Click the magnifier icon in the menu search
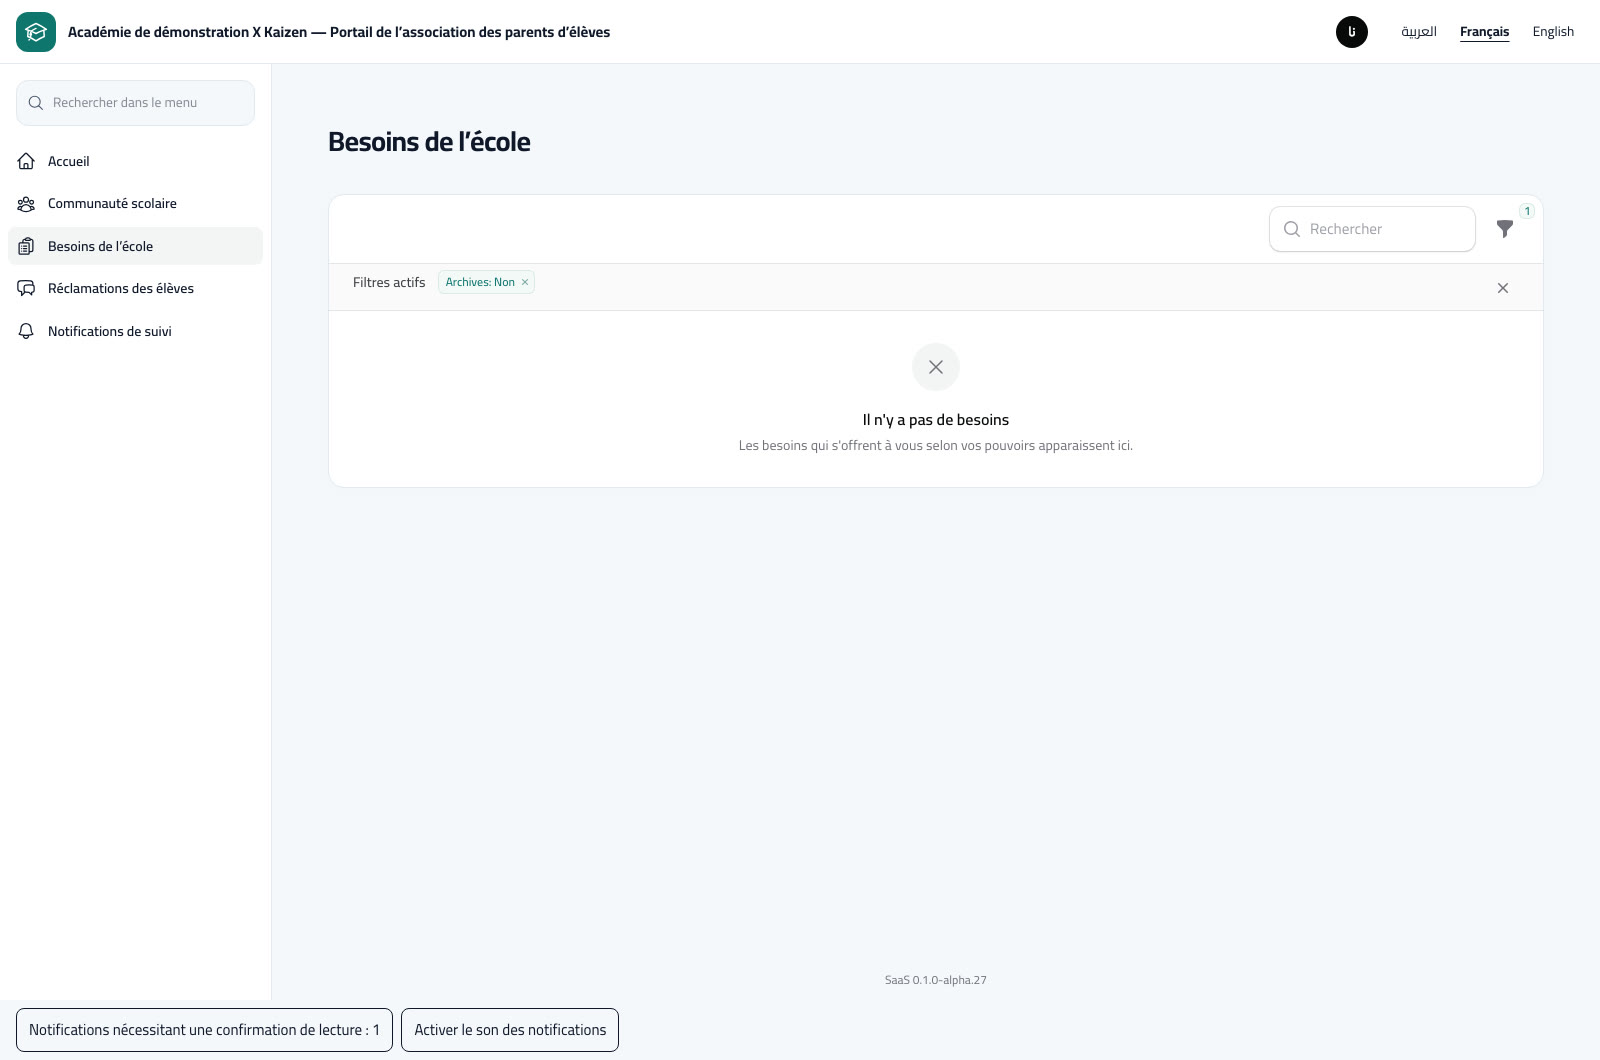Image resolution: width=1600 pixels, height=1060 pixels. pos(36,103)
